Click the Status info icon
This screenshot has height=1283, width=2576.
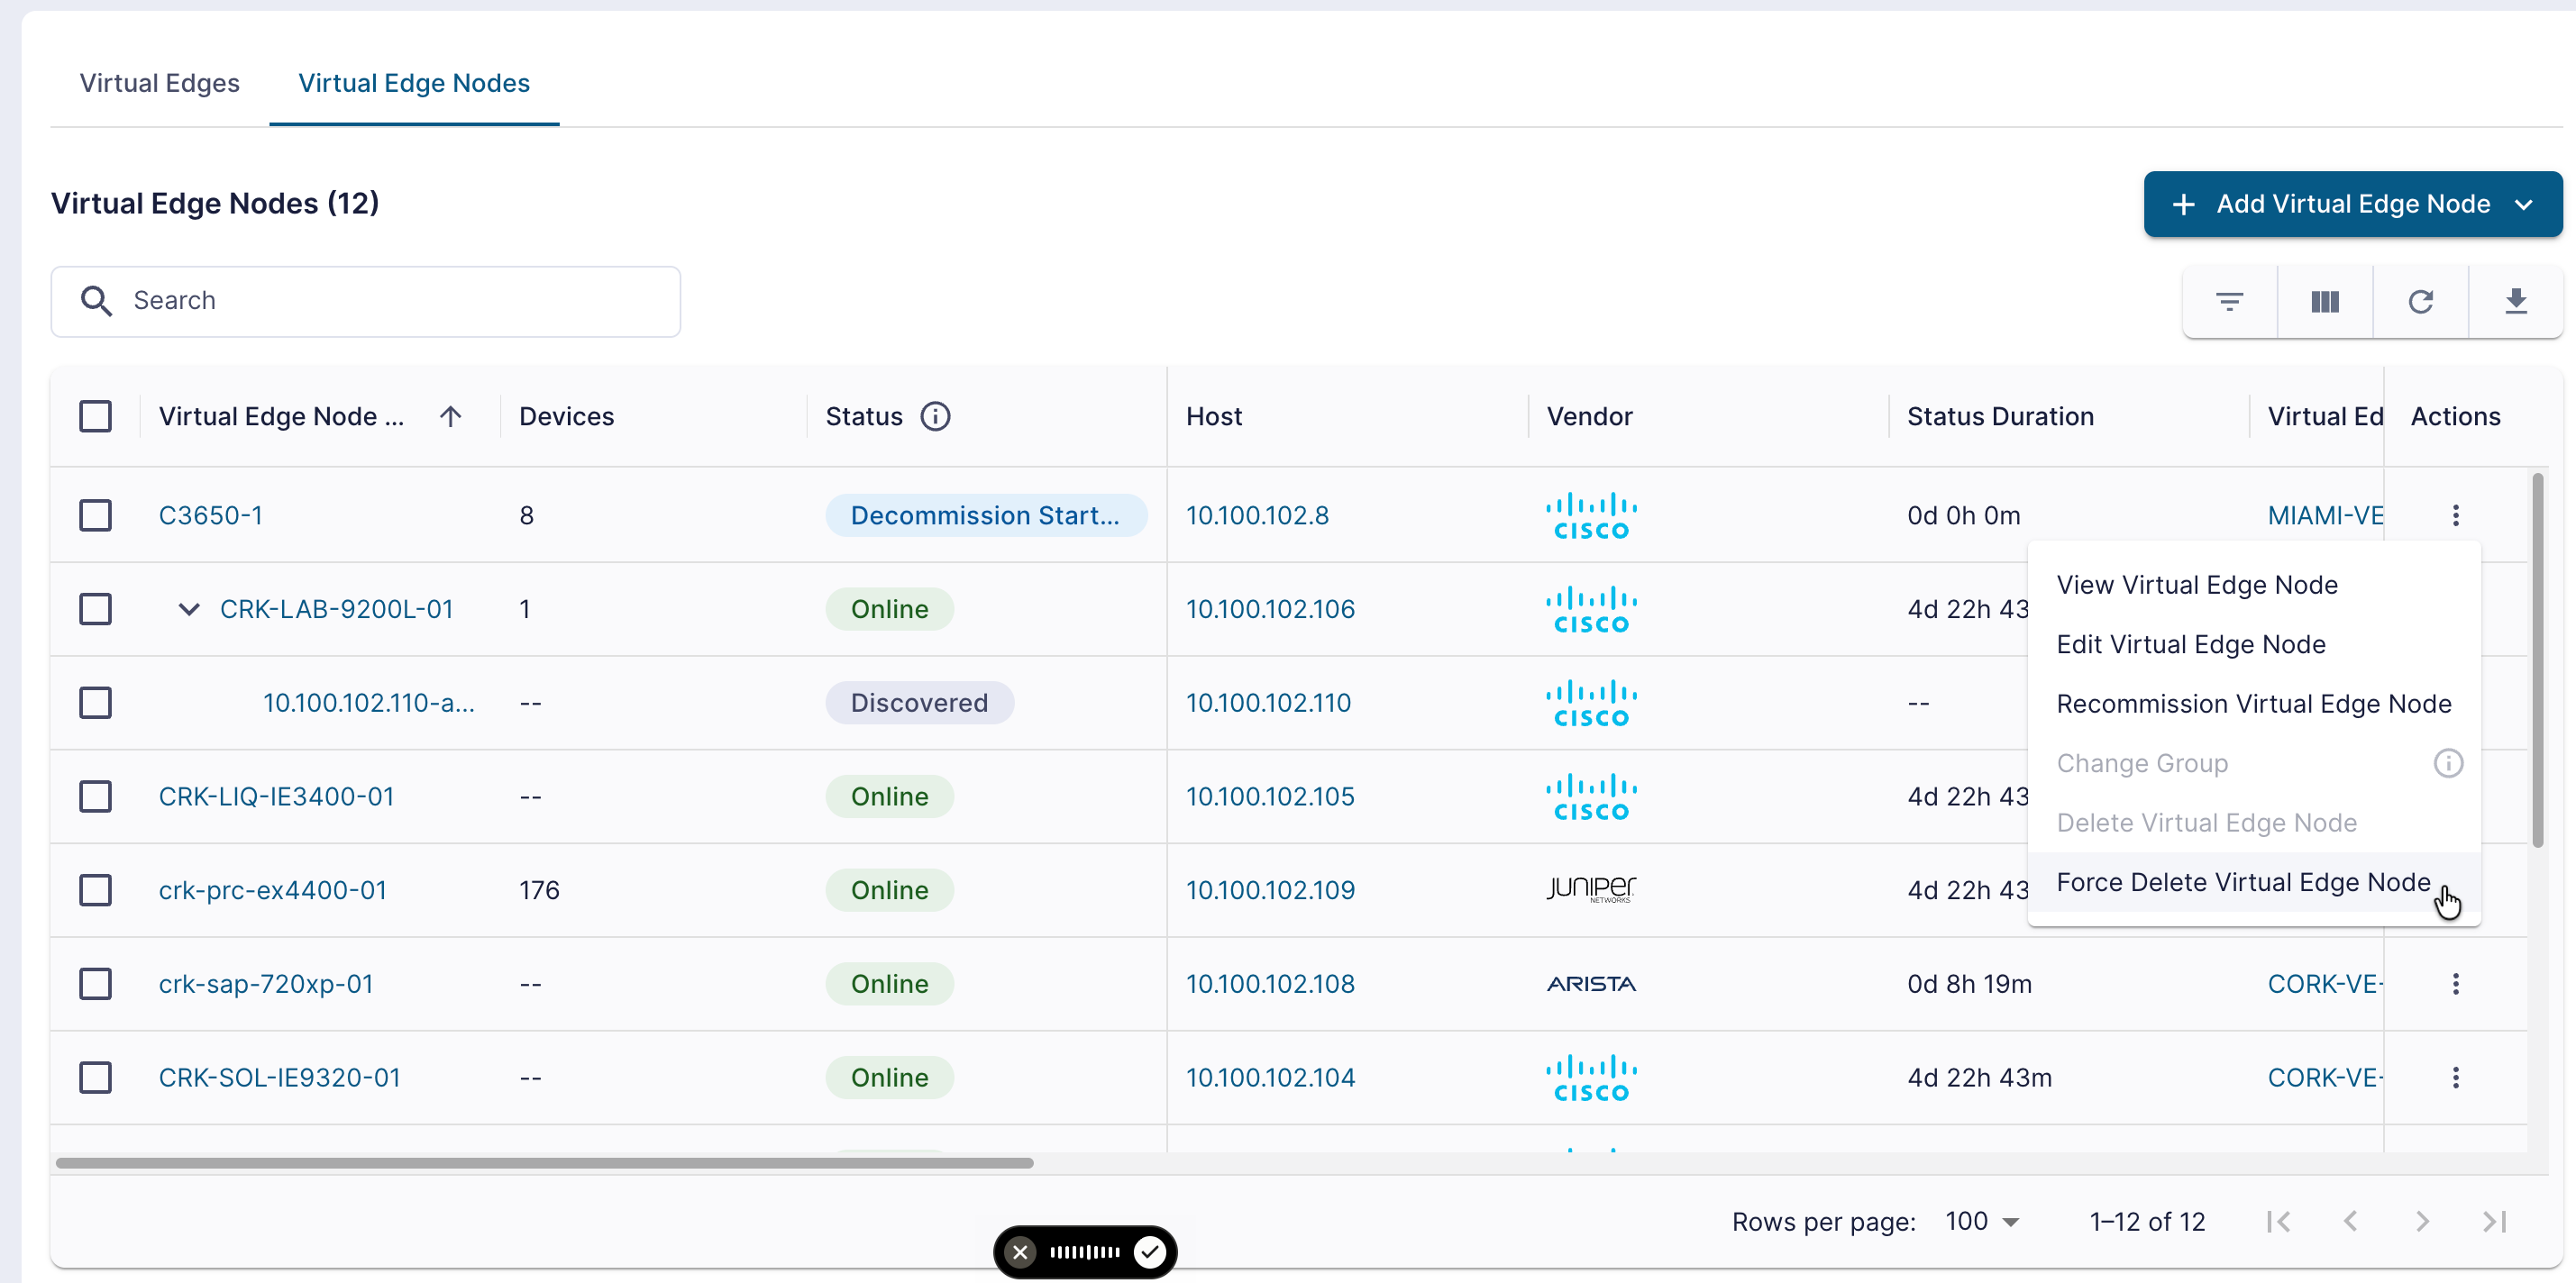tap(935, 416)
